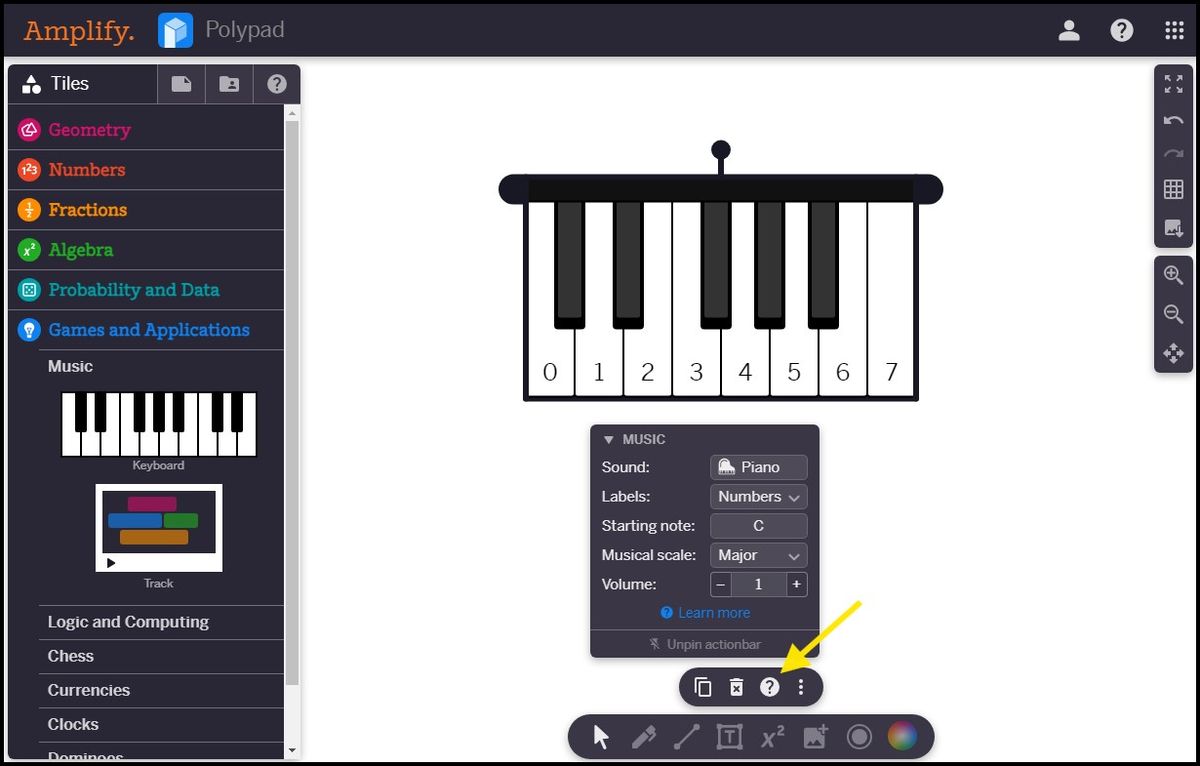
Task: Toggle the canvas grid display
Action: (1173, 188)
